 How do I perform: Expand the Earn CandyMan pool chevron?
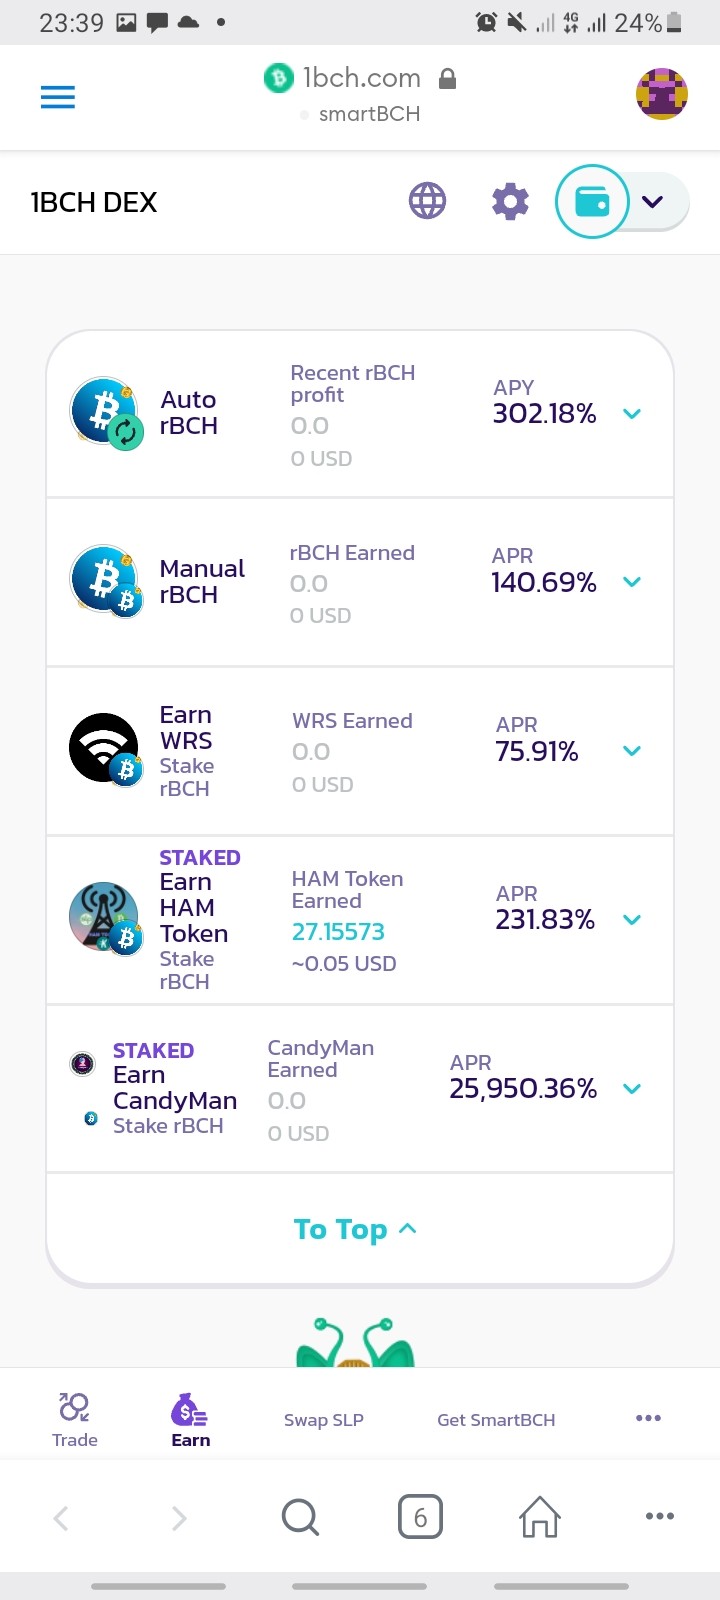632,1088
